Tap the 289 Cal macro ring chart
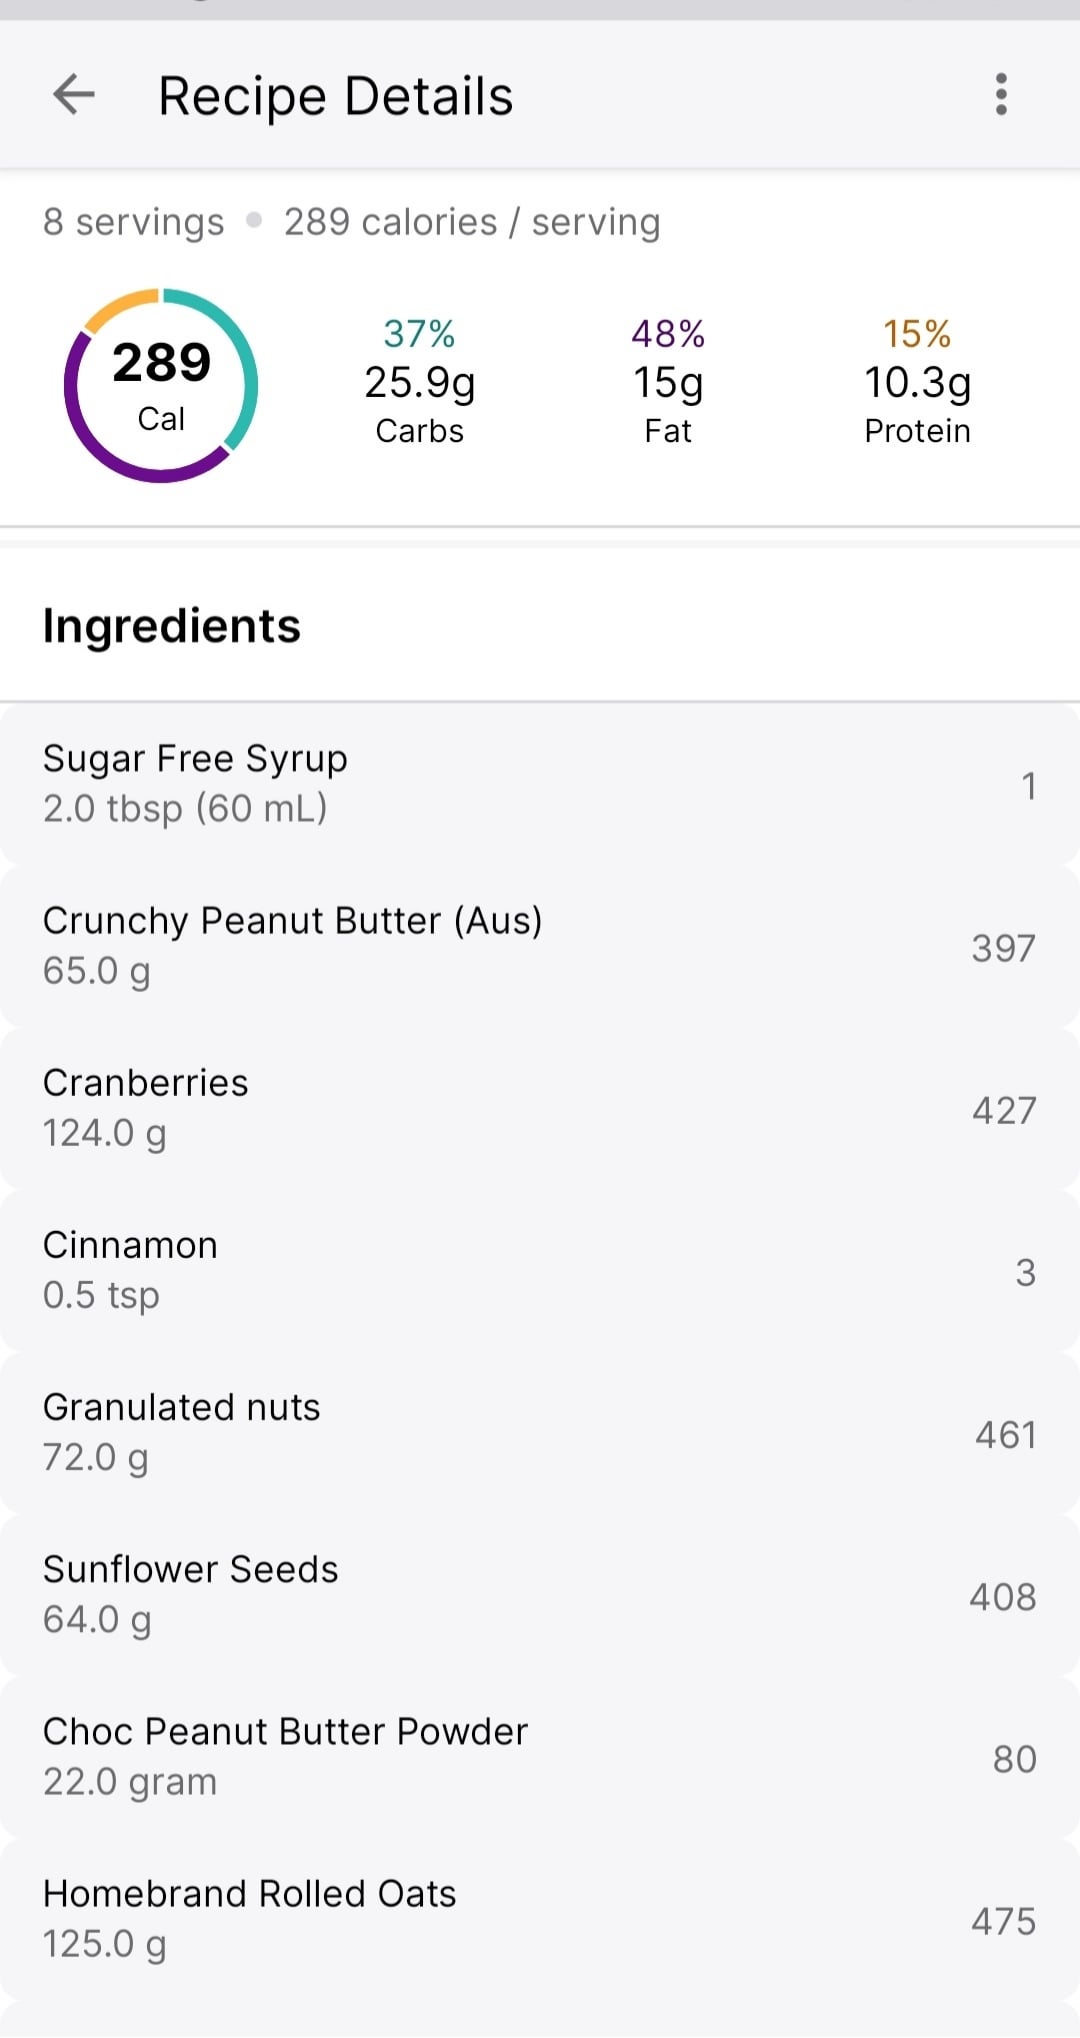 pyautogui.click(x=161, y=386)
